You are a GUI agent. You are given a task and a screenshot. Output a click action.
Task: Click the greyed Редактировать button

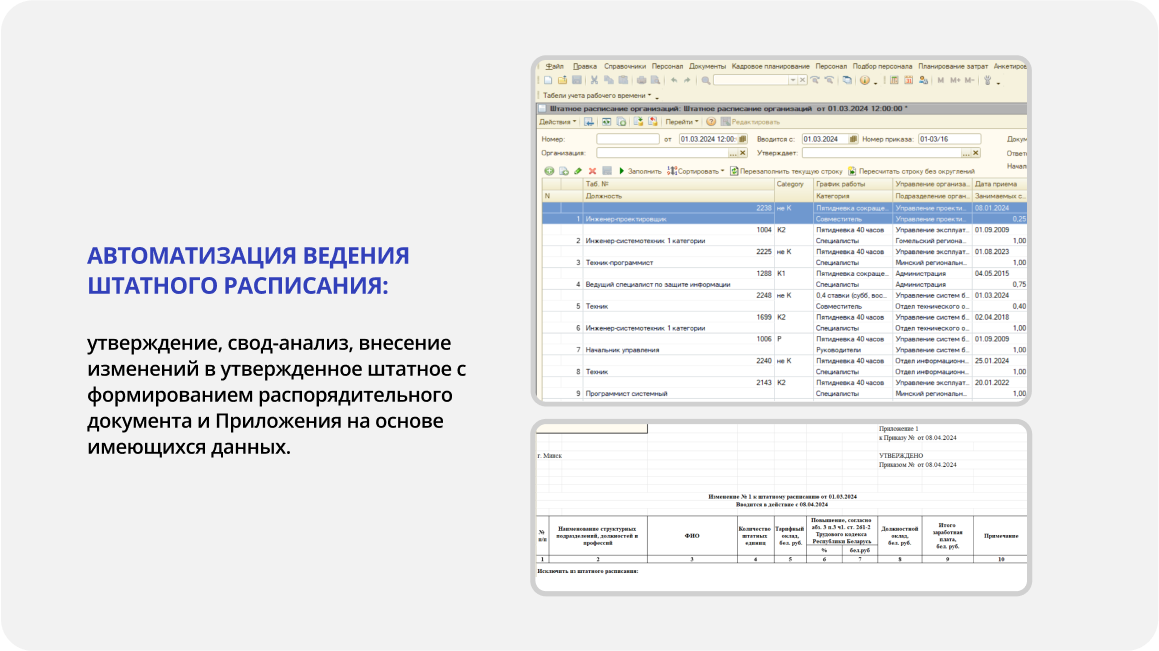click(x=750, y=122)
